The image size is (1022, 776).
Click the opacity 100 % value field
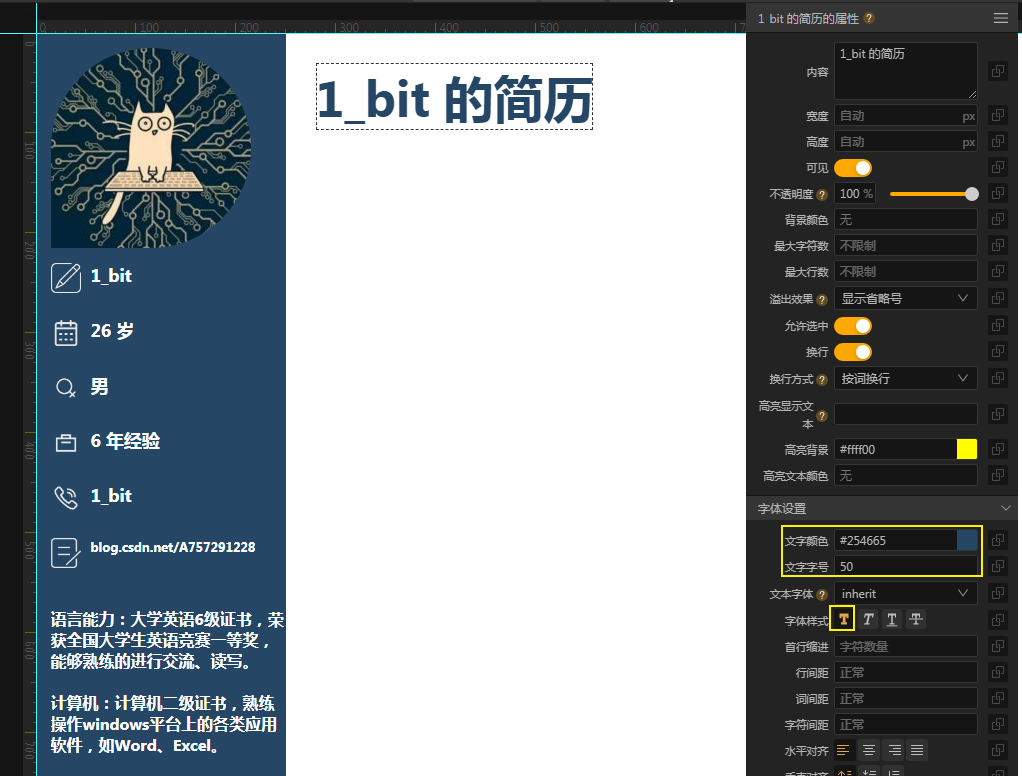pos(854,194)
